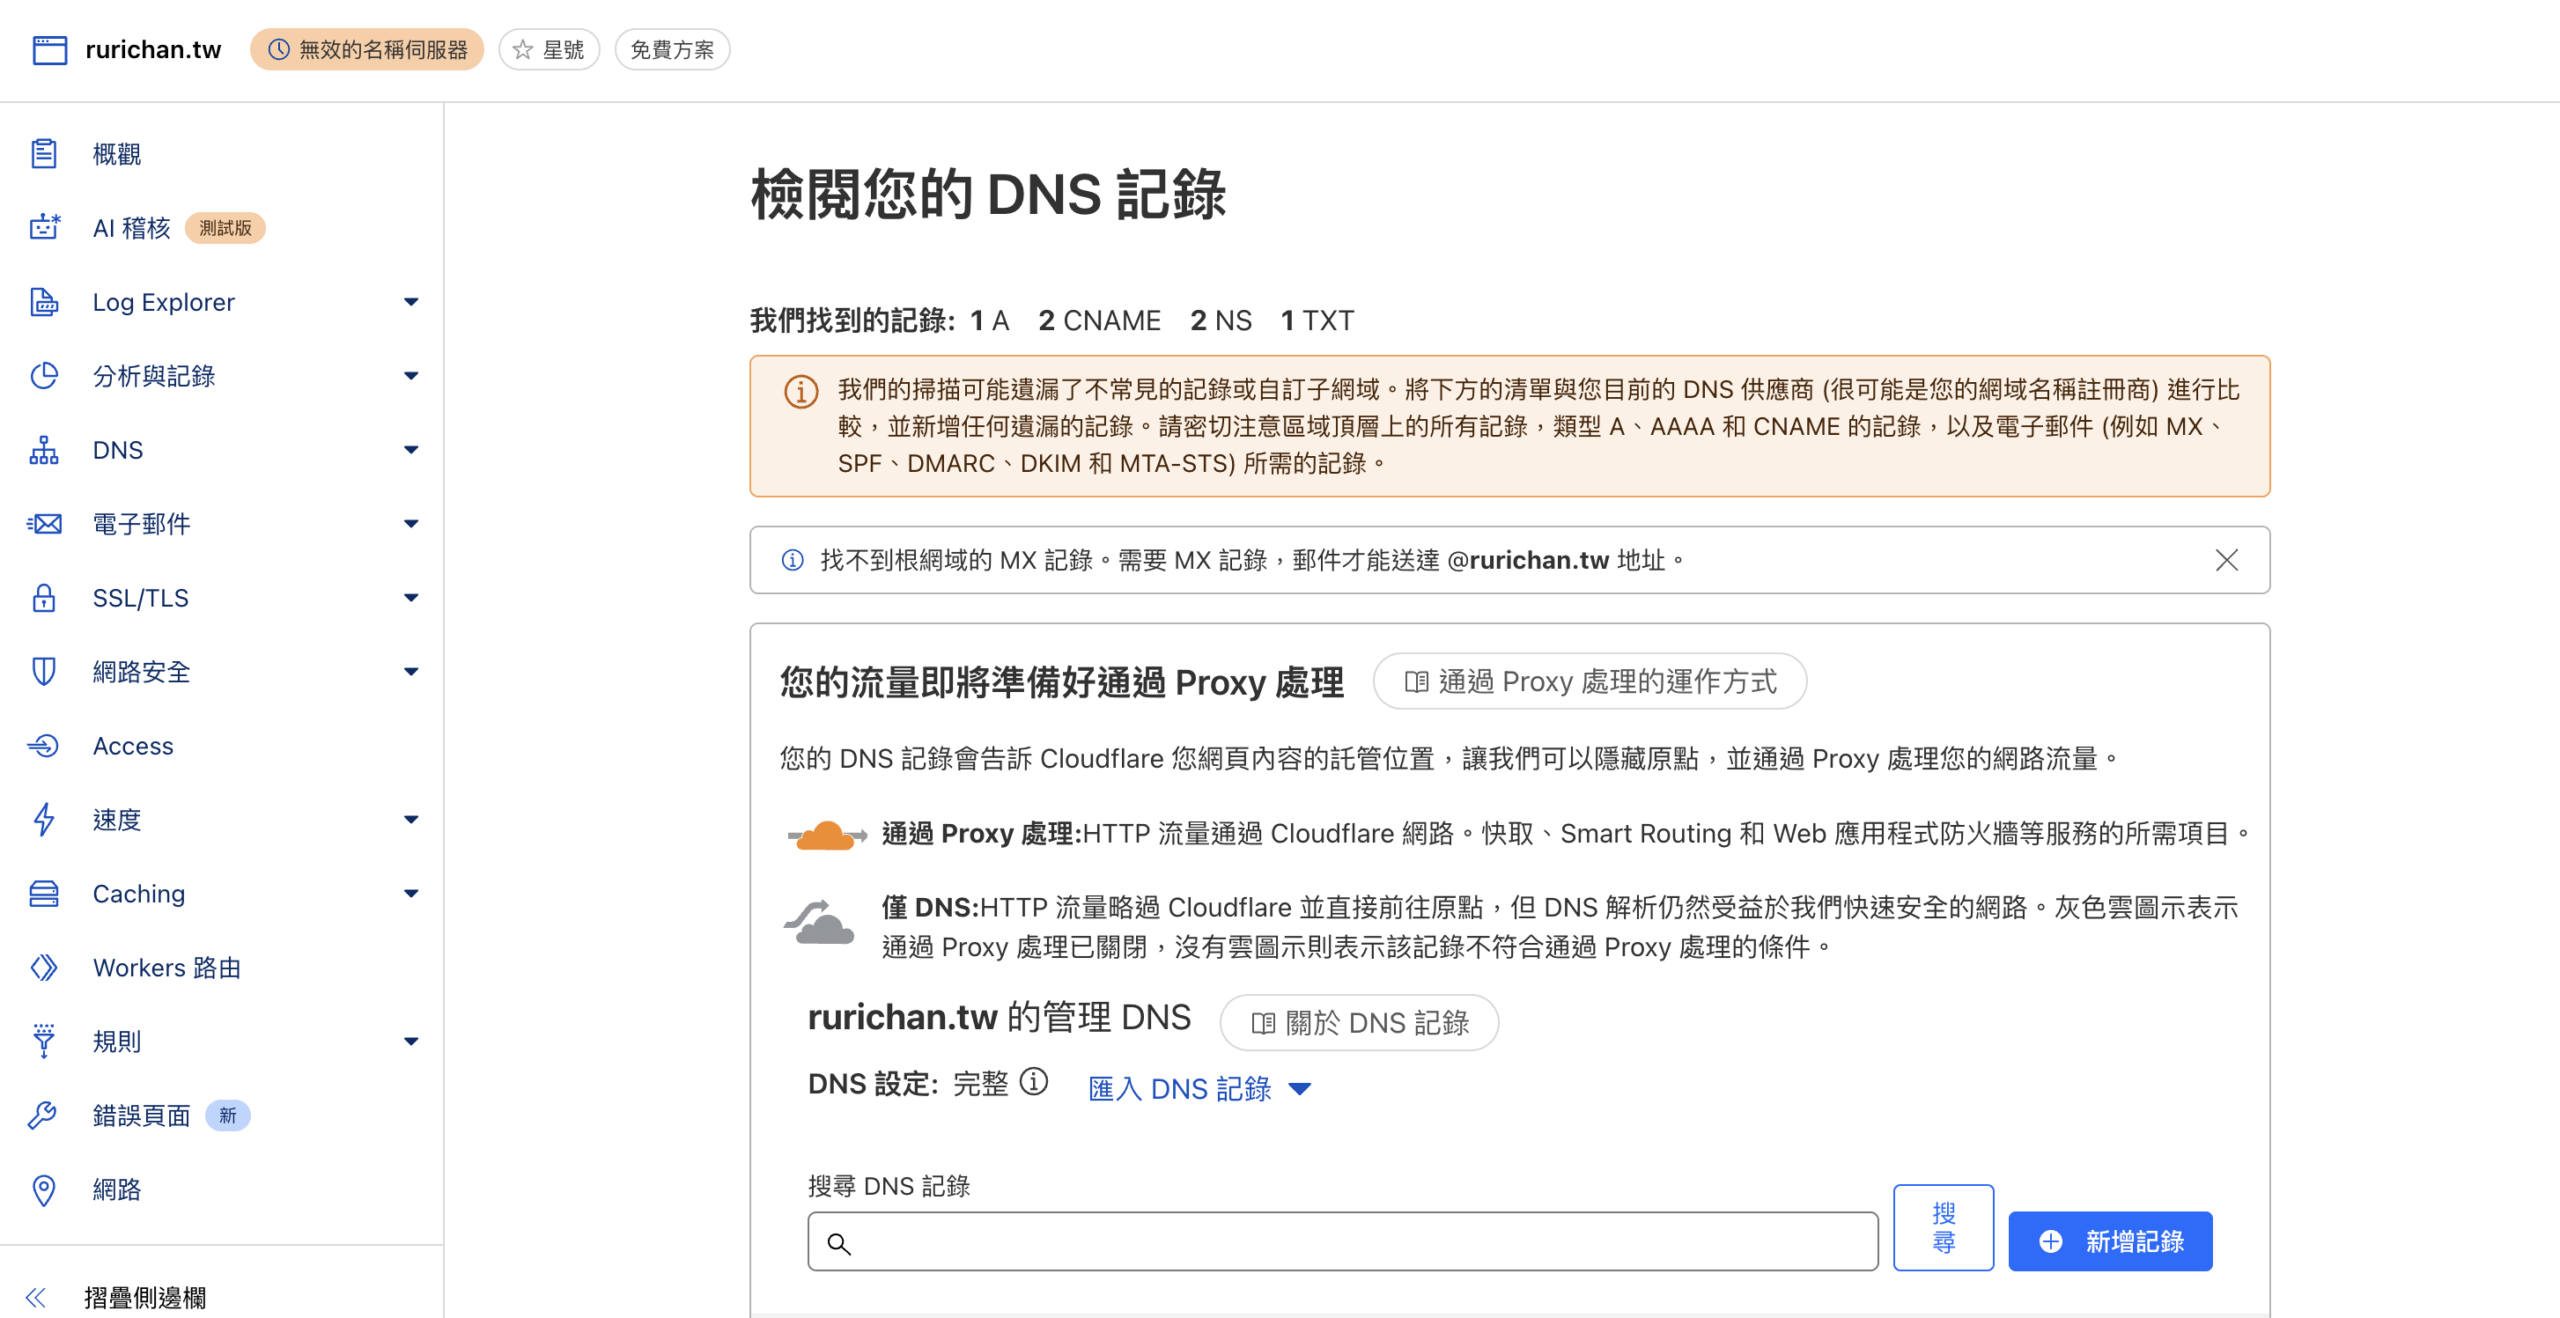Screen dimensions: 2560x1318
Task: Click the 概觀 overview clipboard icon
Action: pos(44,154)
